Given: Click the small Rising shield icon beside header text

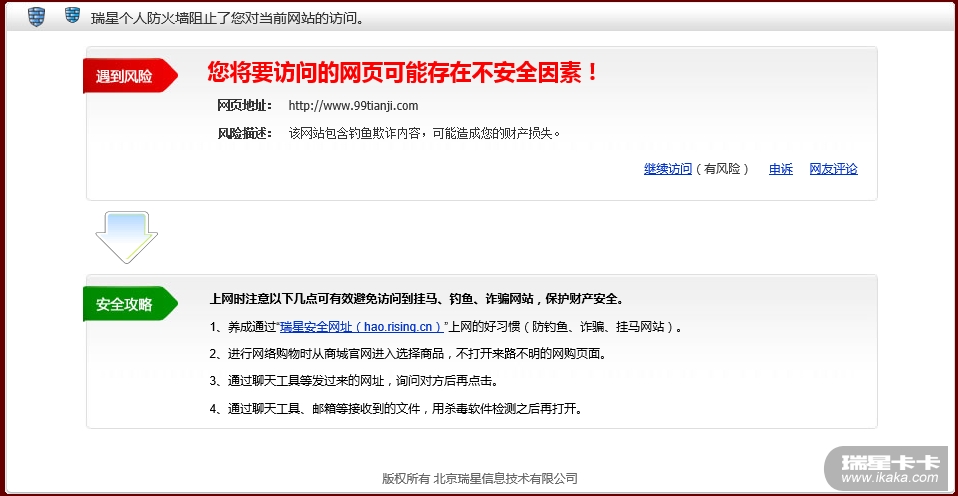Looking at the screenshot, I should [x=73, y=15].
